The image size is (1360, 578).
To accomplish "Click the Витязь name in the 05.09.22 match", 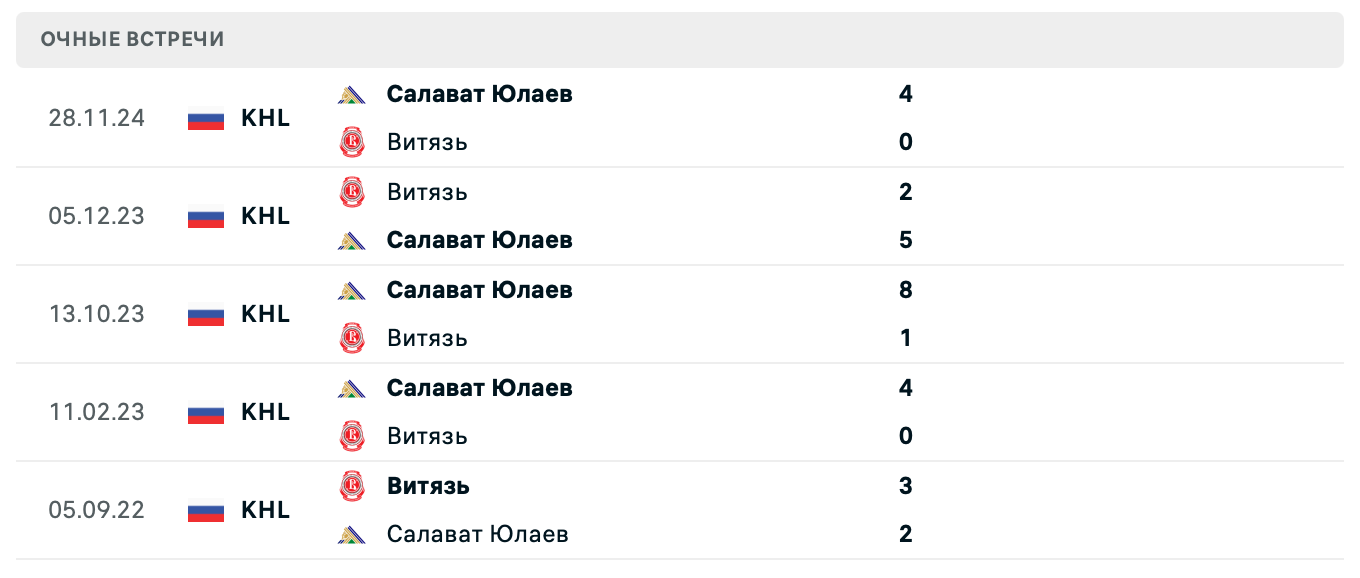I will click(427, 486).
